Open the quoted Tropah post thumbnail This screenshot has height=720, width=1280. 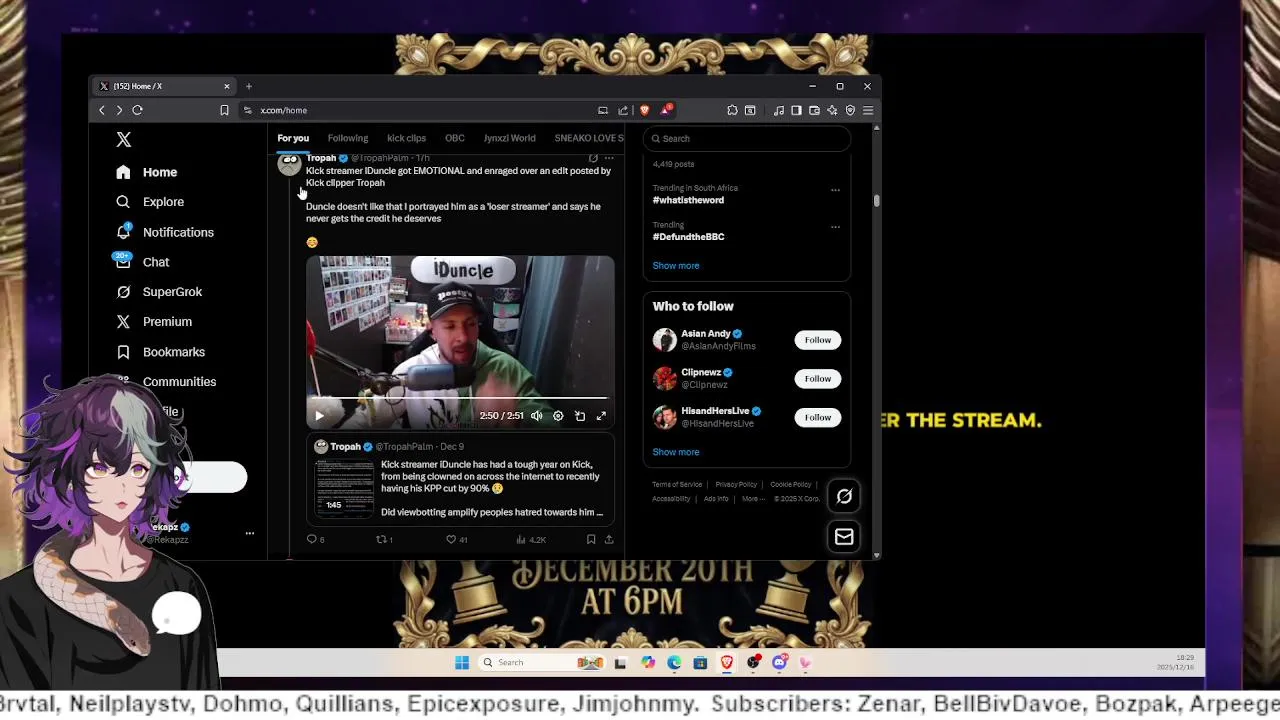345,489
